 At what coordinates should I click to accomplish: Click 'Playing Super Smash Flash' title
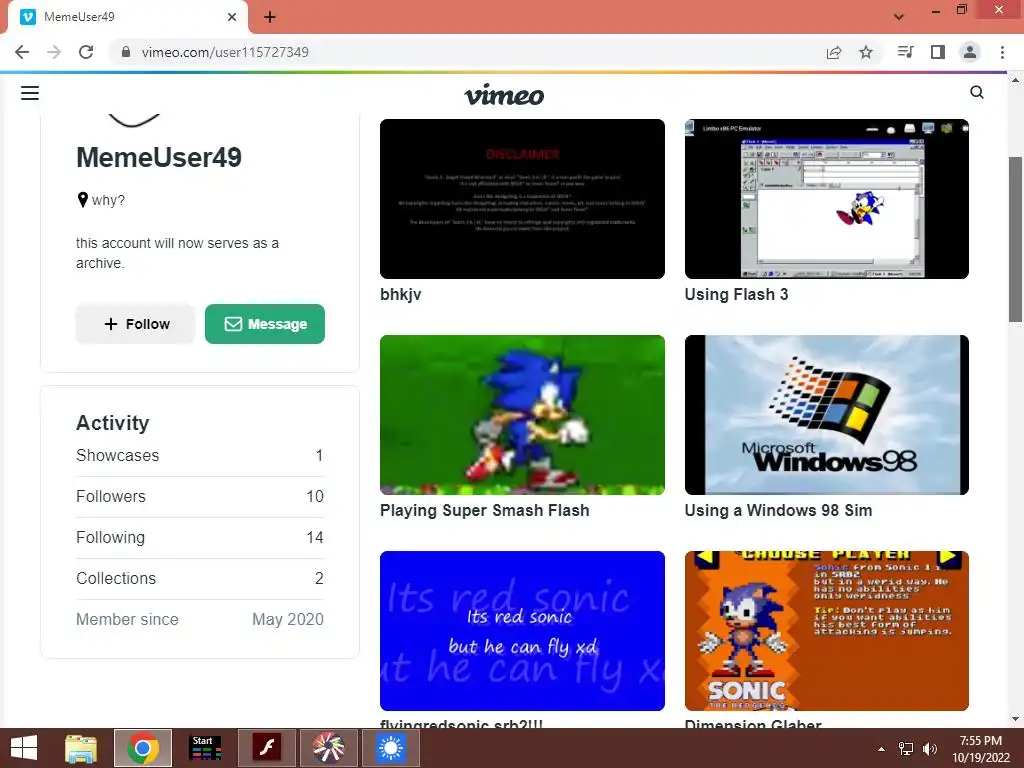click(x=485, y=511)
